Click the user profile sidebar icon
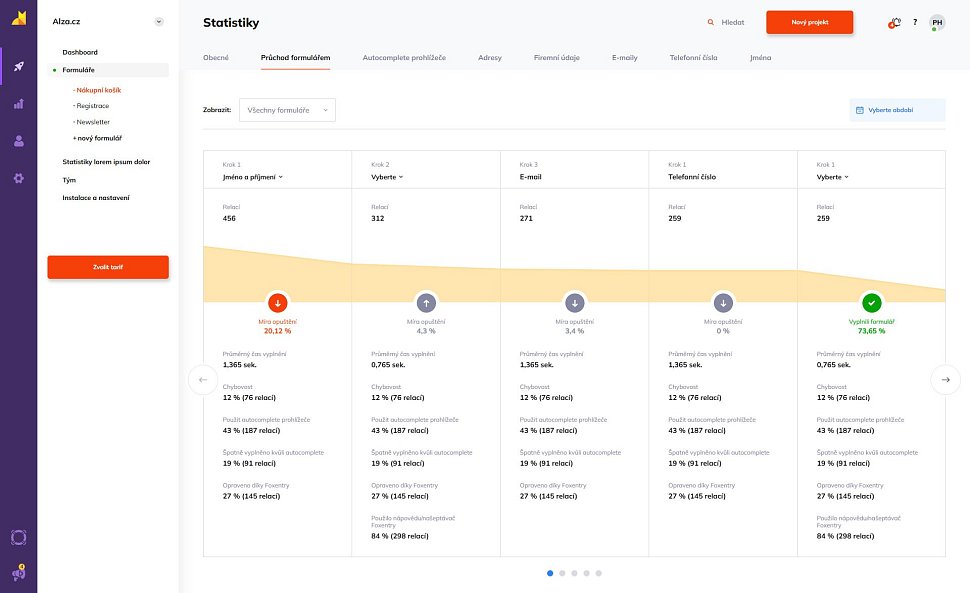 click(18, 141)
